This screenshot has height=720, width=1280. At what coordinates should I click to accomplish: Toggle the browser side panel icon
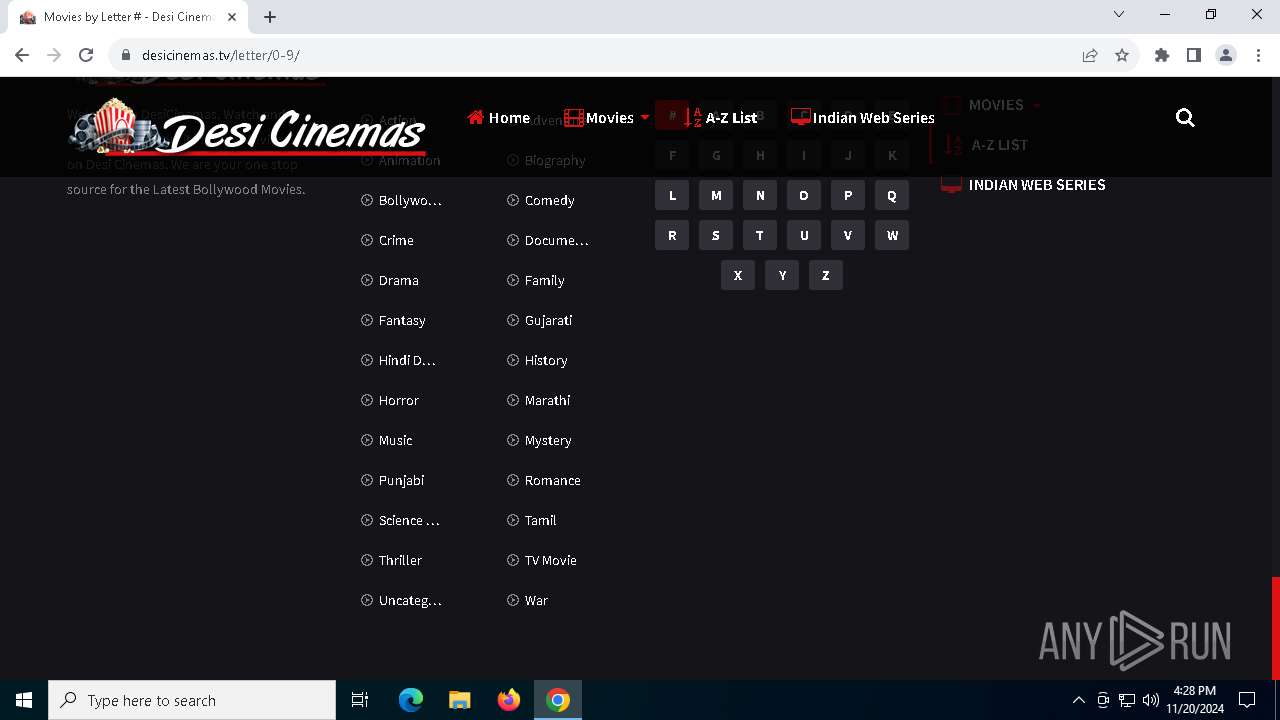(x=1194, y=55)
